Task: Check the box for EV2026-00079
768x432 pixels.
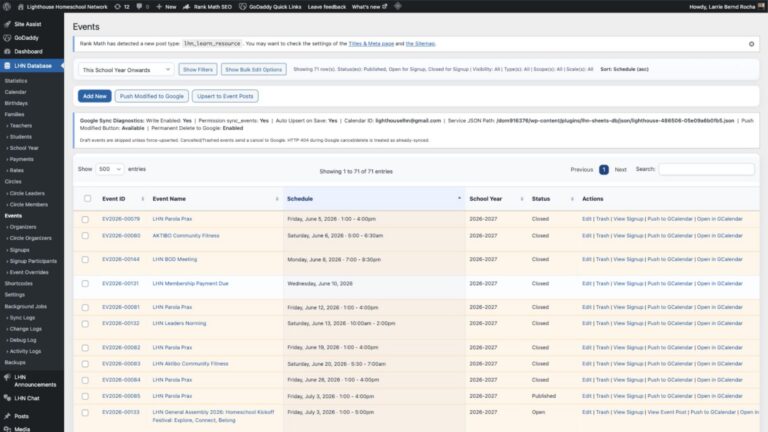Action: click(85, 219)
